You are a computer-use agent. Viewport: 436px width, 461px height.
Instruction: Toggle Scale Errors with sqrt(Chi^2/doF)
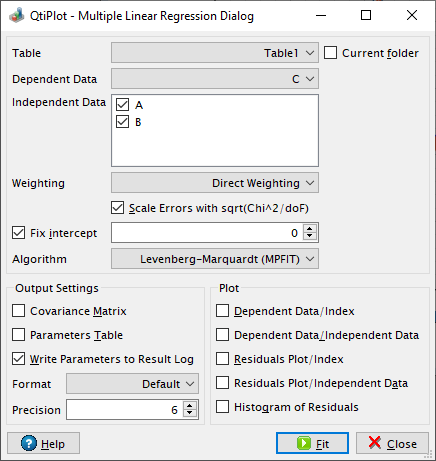[117, 208]
